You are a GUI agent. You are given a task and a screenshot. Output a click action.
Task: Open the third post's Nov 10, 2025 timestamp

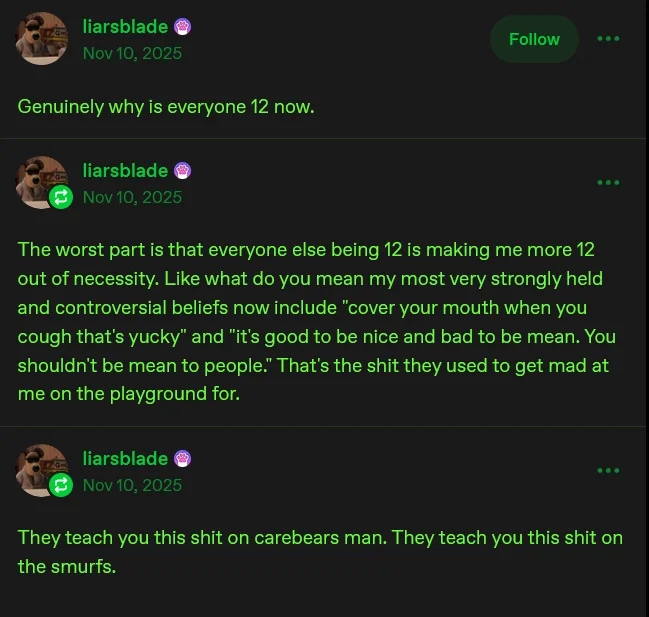click(132, 485)
